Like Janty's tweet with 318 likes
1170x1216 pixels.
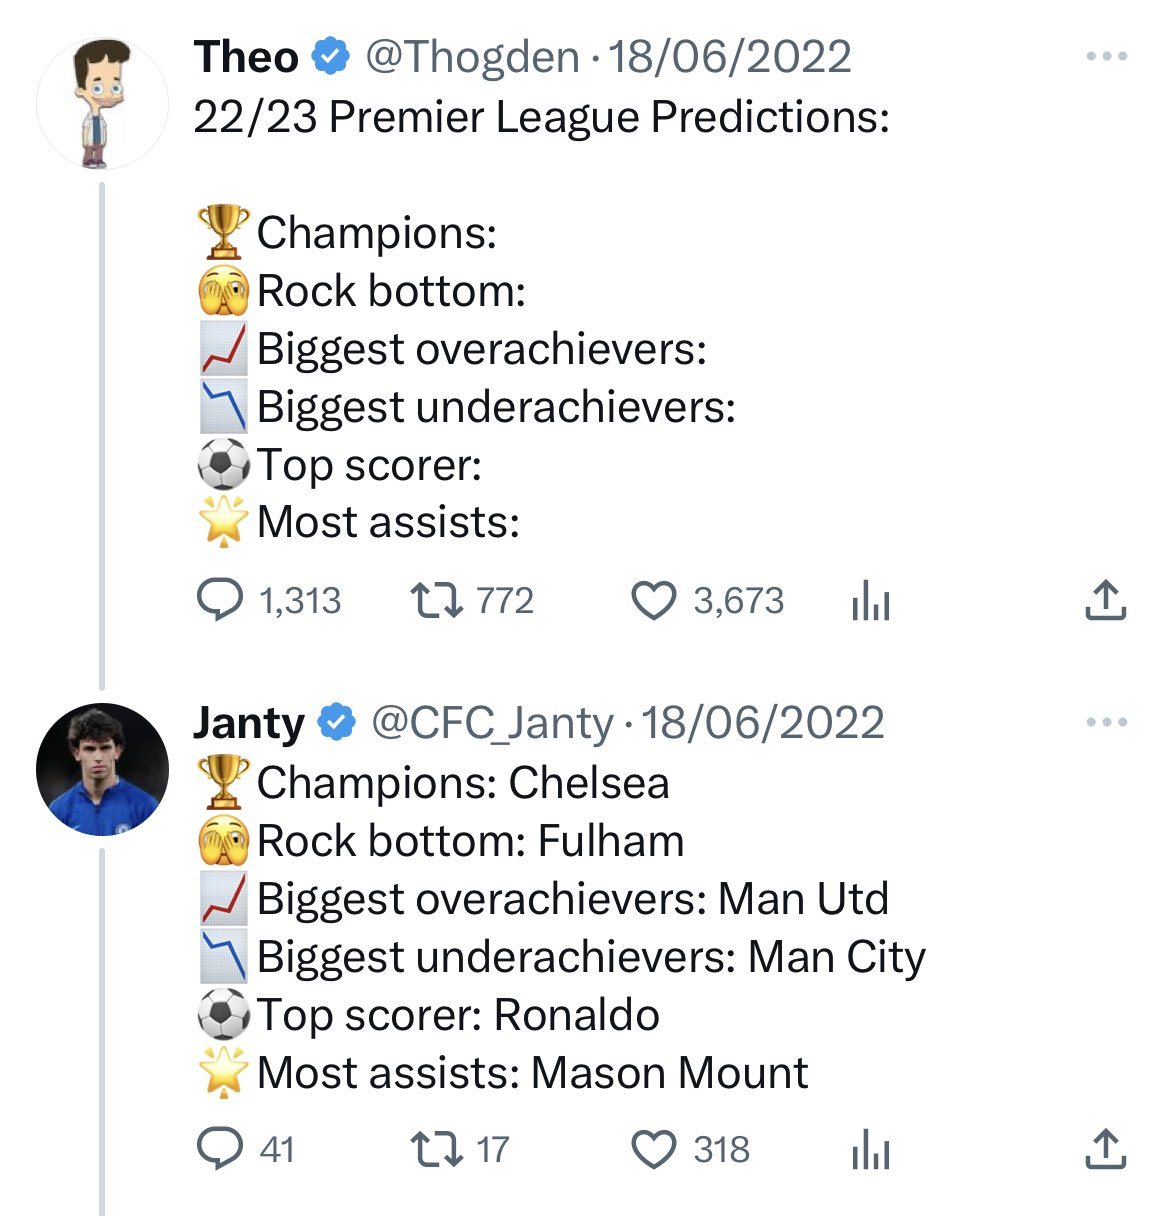[x=654, y=1149]
